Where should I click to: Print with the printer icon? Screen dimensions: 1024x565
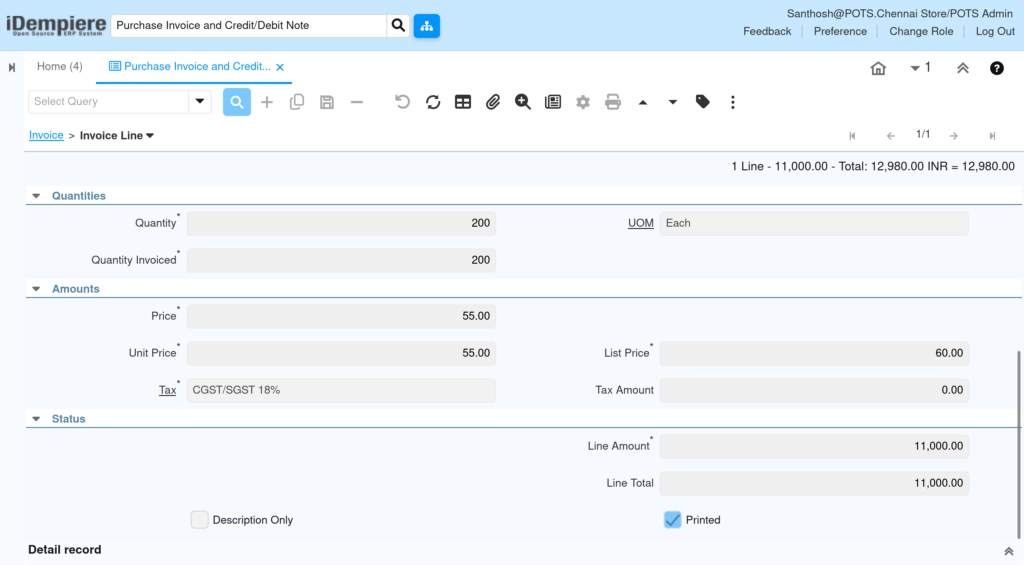613,102
